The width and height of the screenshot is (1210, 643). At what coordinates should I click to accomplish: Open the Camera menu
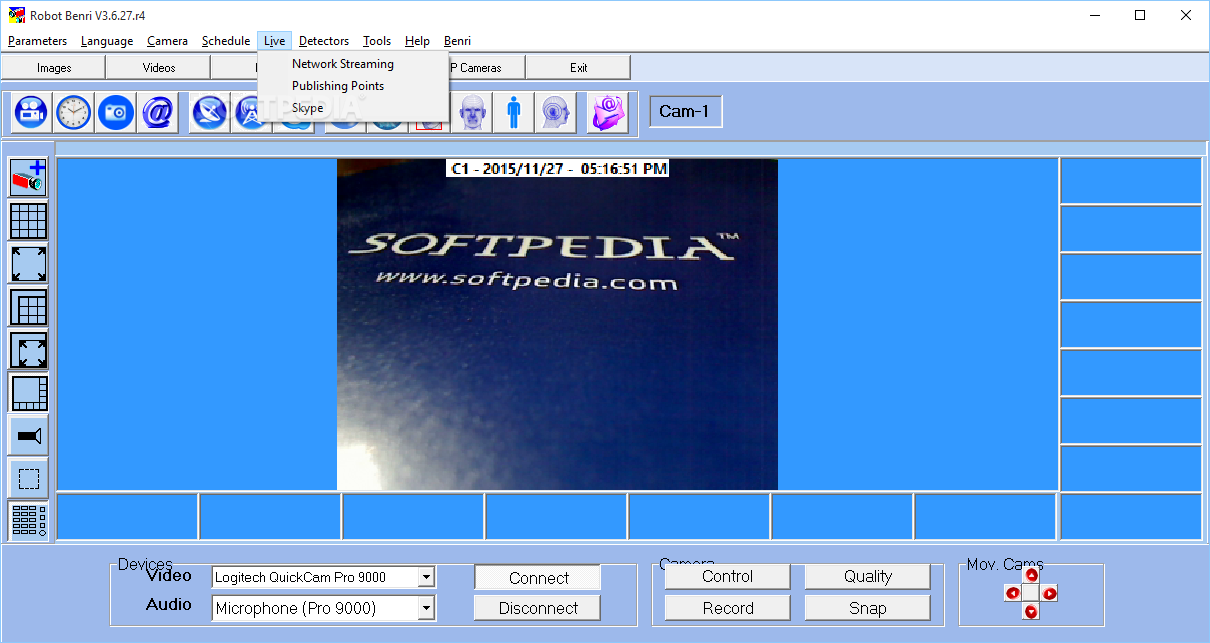click(167, 41)
